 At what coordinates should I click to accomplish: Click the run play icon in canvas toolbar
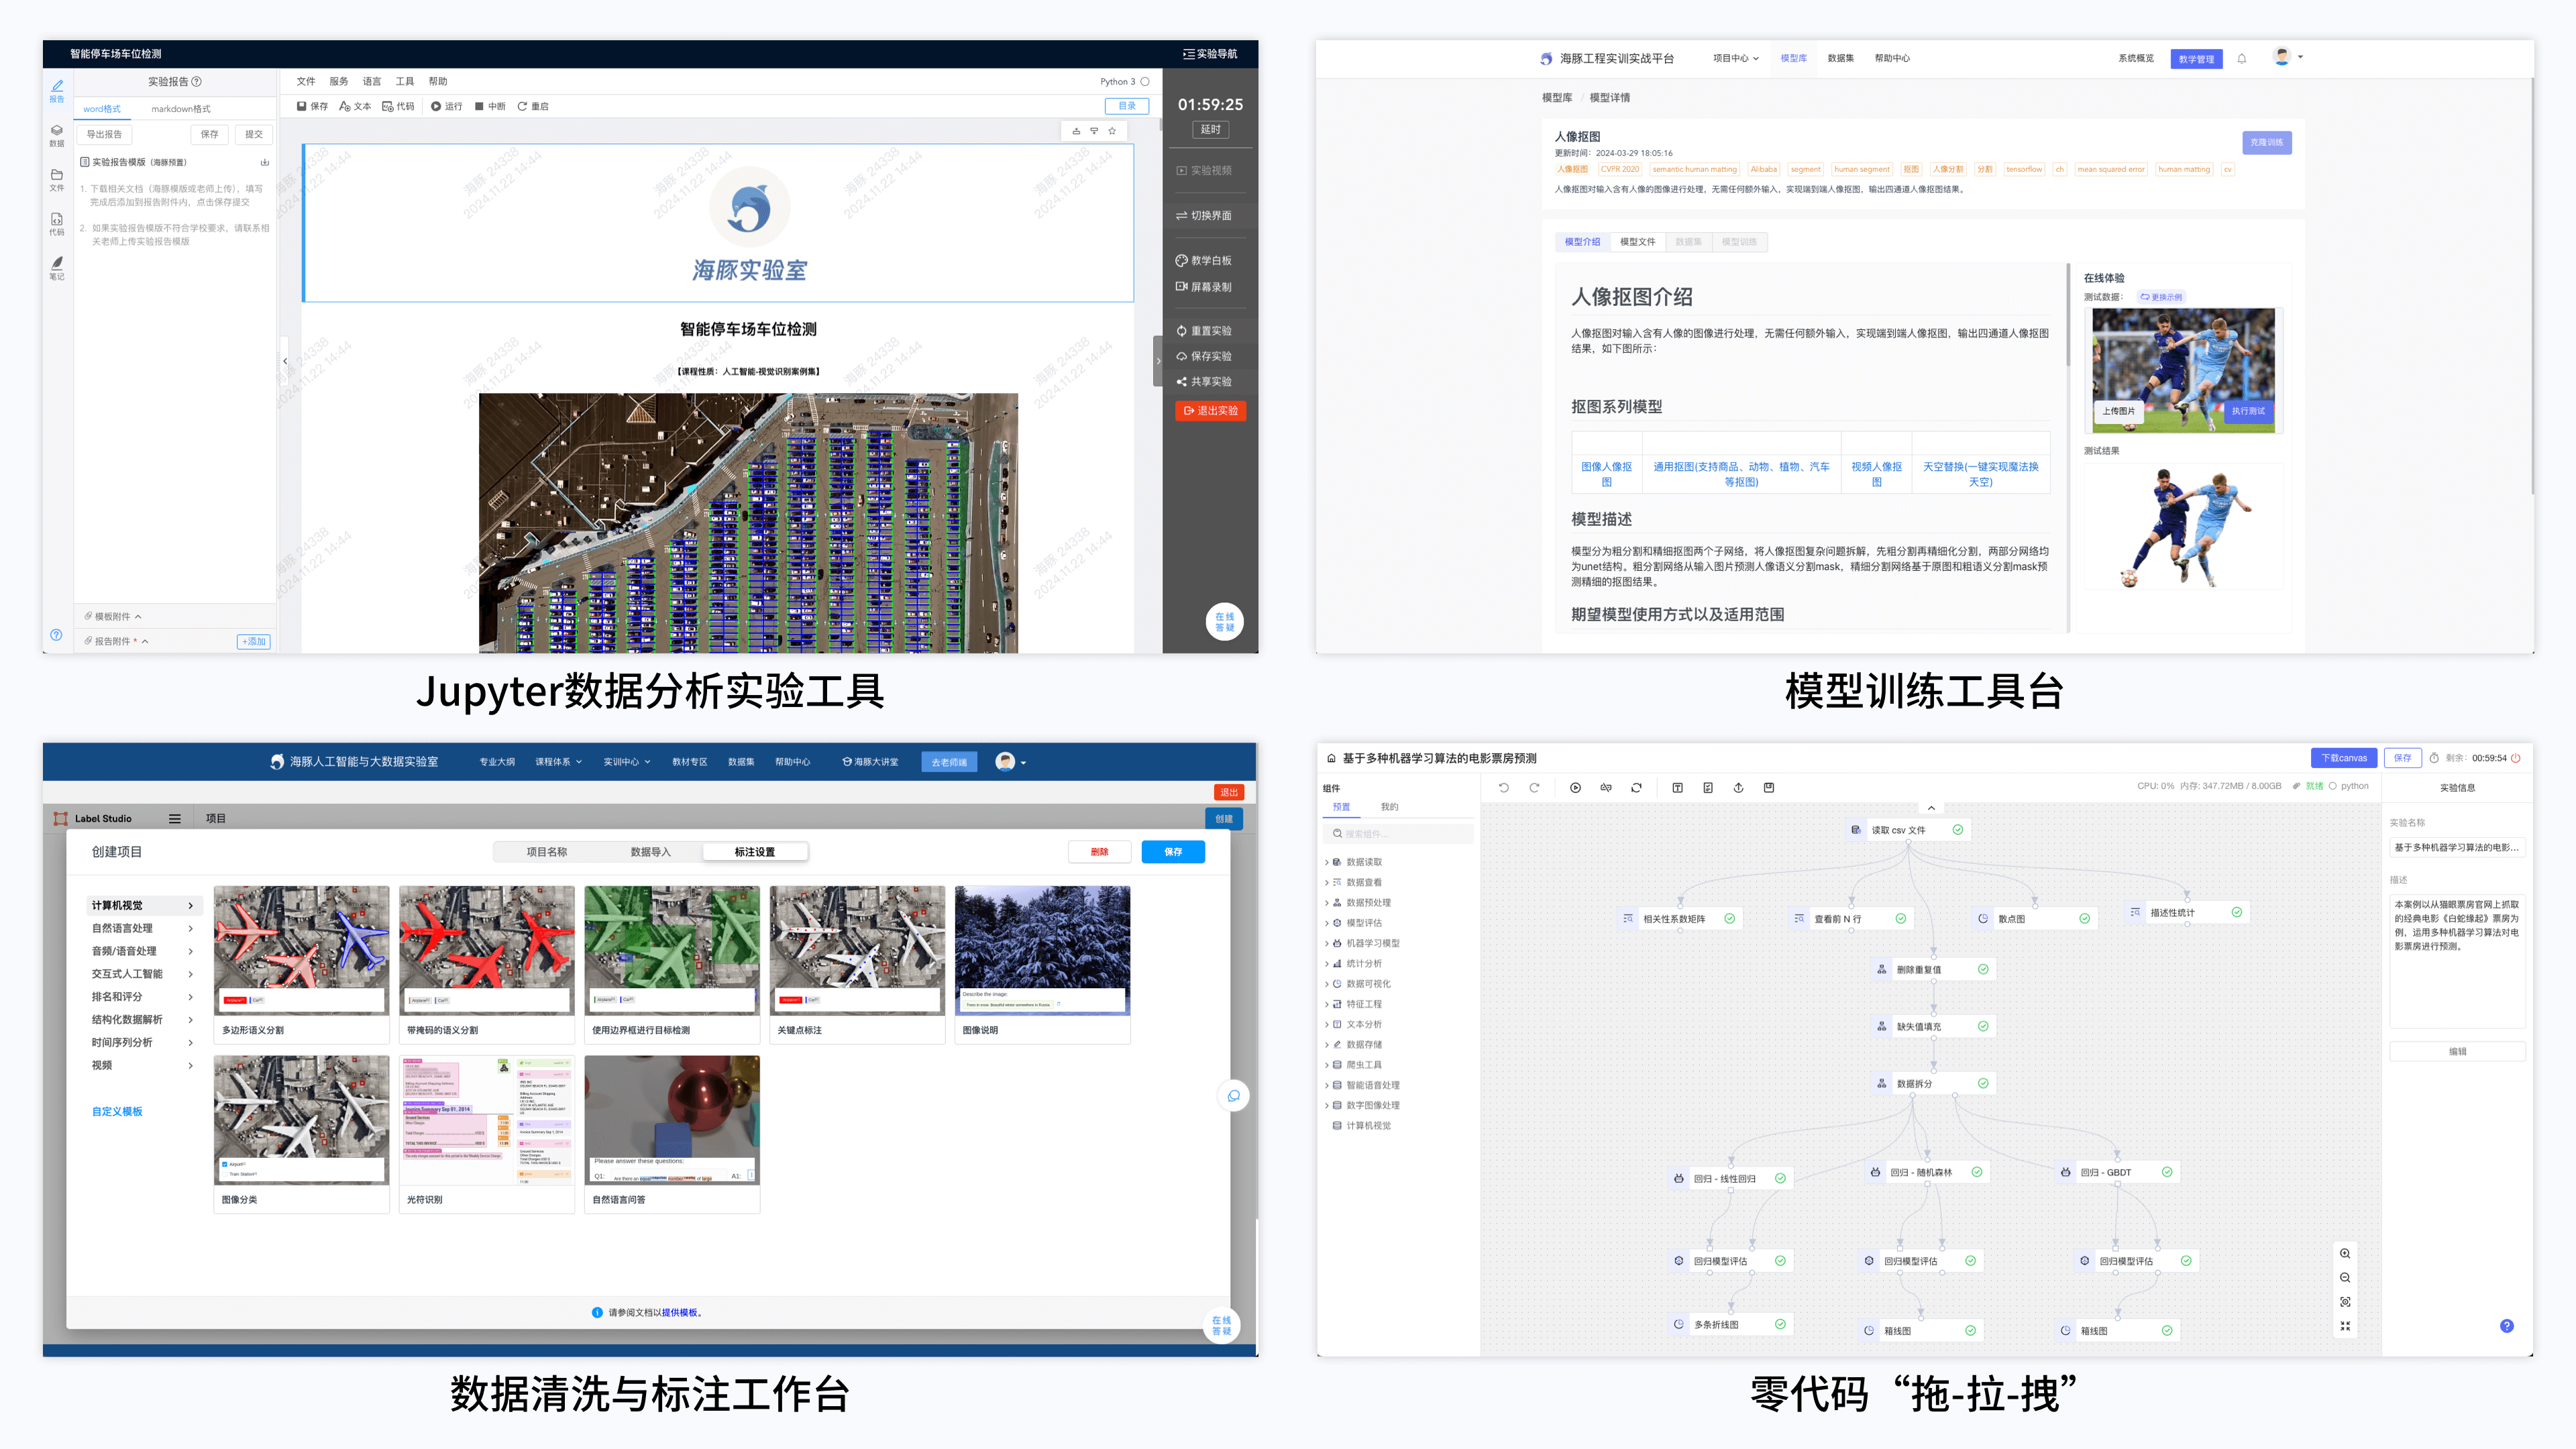click(x=1575, y=788)
